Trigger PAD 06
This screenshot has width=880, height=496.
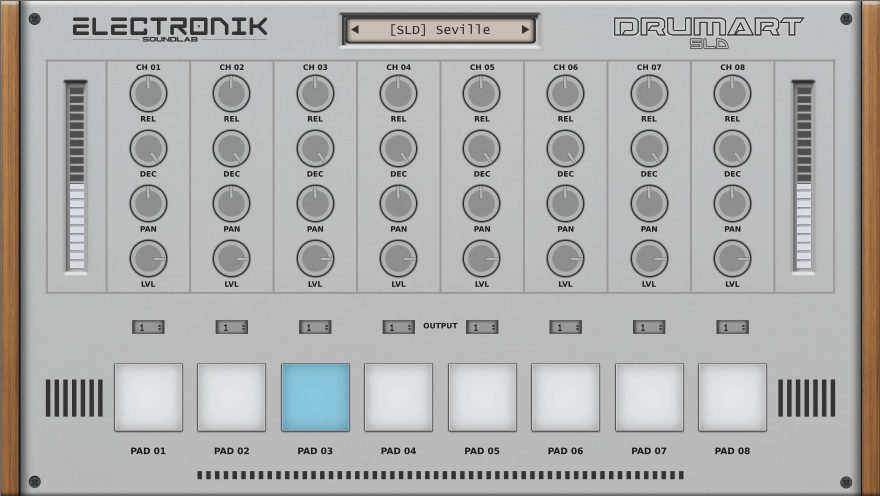click(566, 397)
